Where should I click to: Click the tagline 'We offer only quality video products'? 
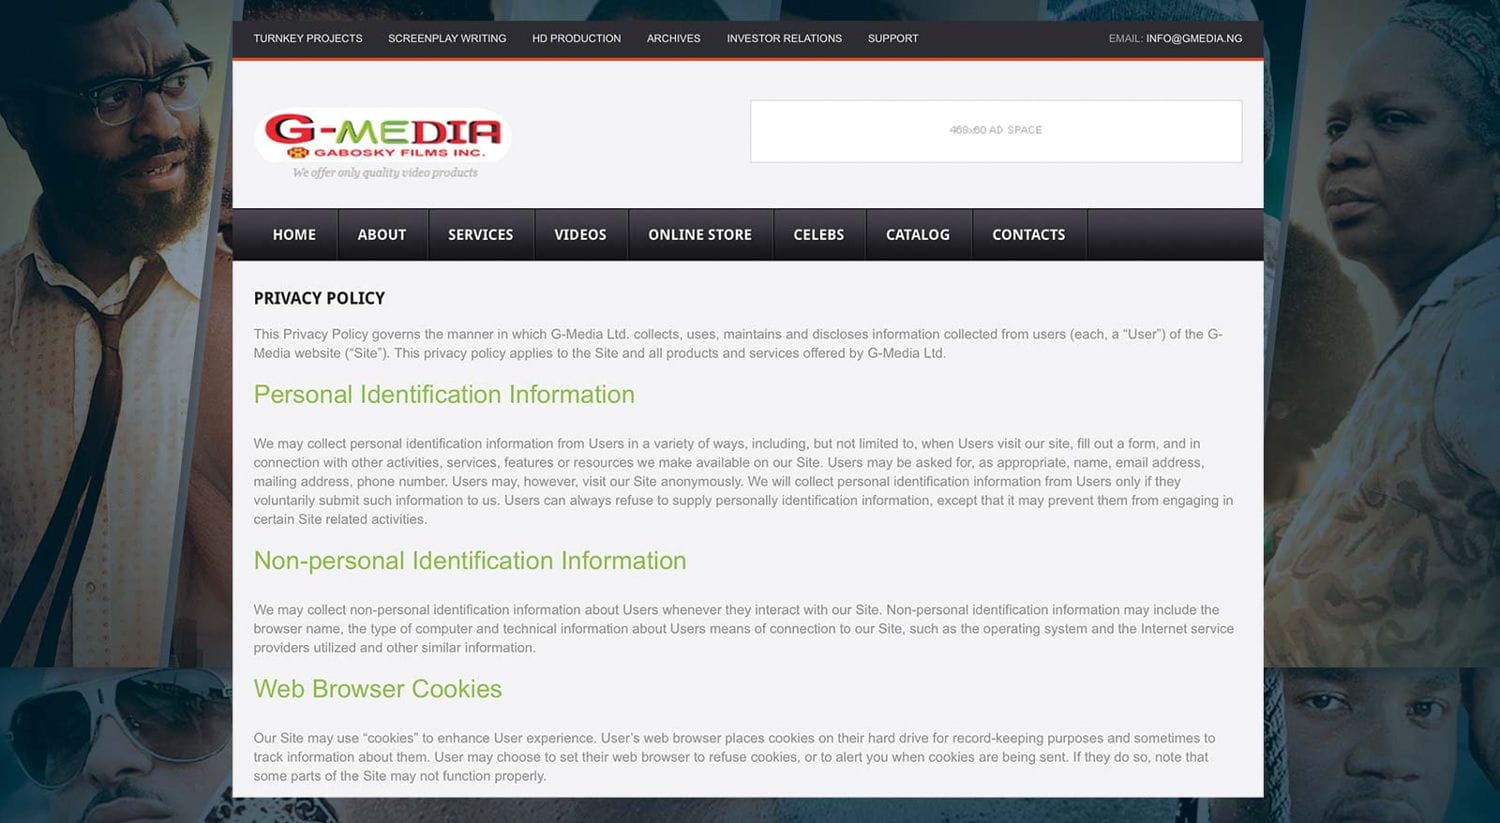[x=385, y=173]
